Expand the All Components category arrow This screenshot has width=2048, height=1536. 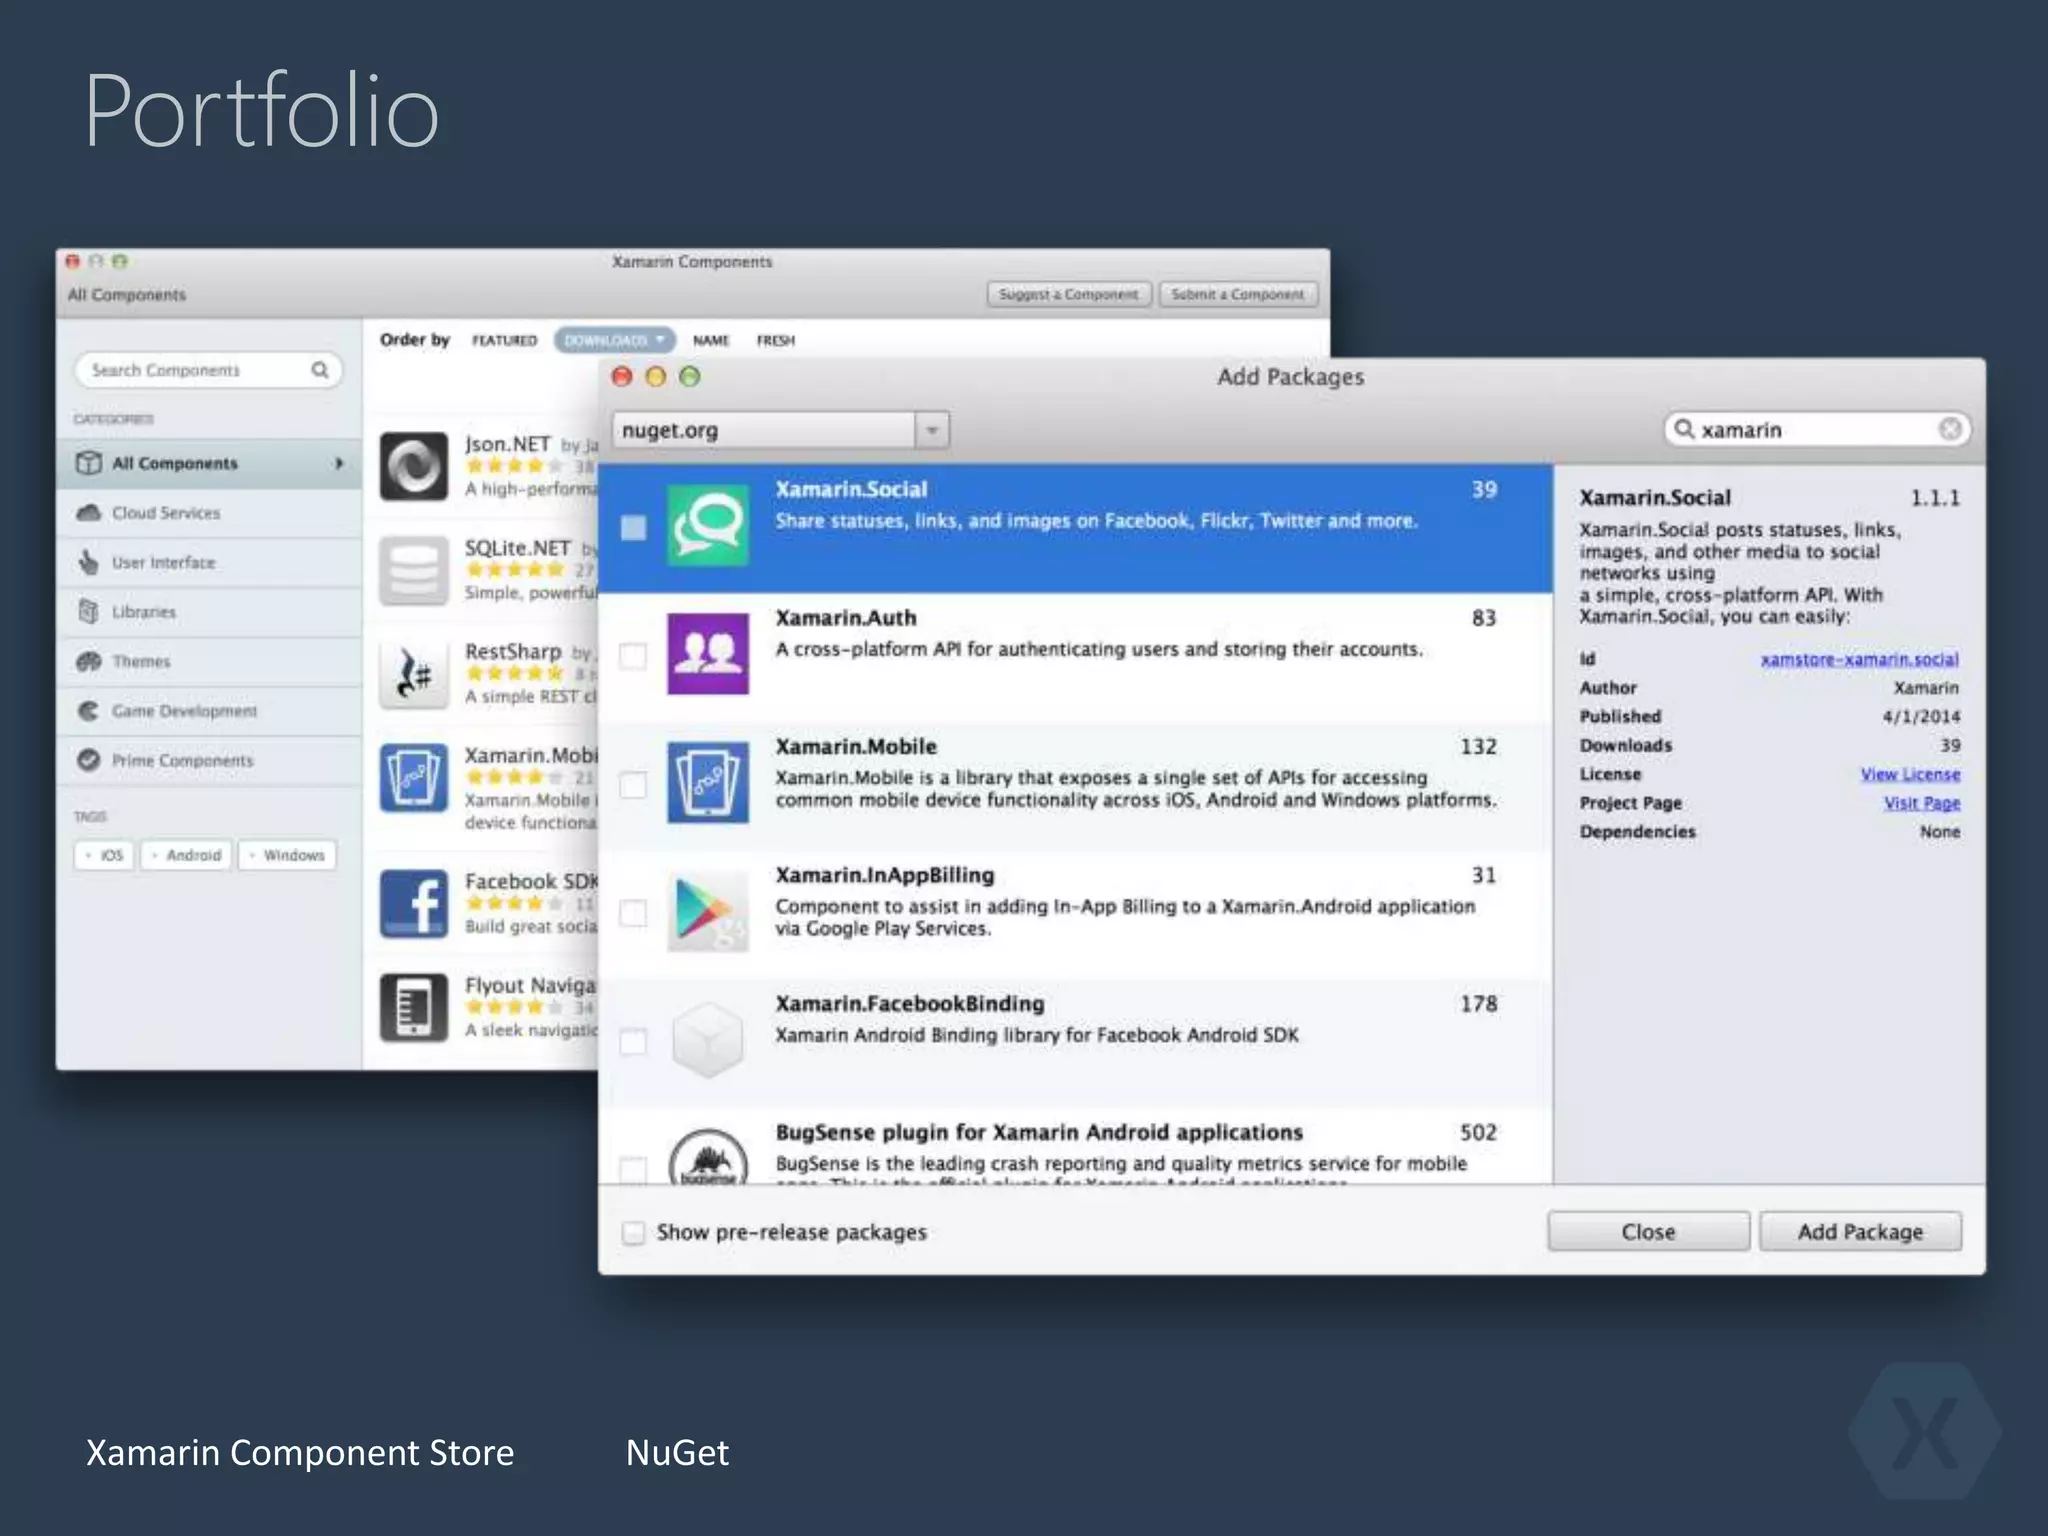[x=339, y=463]
